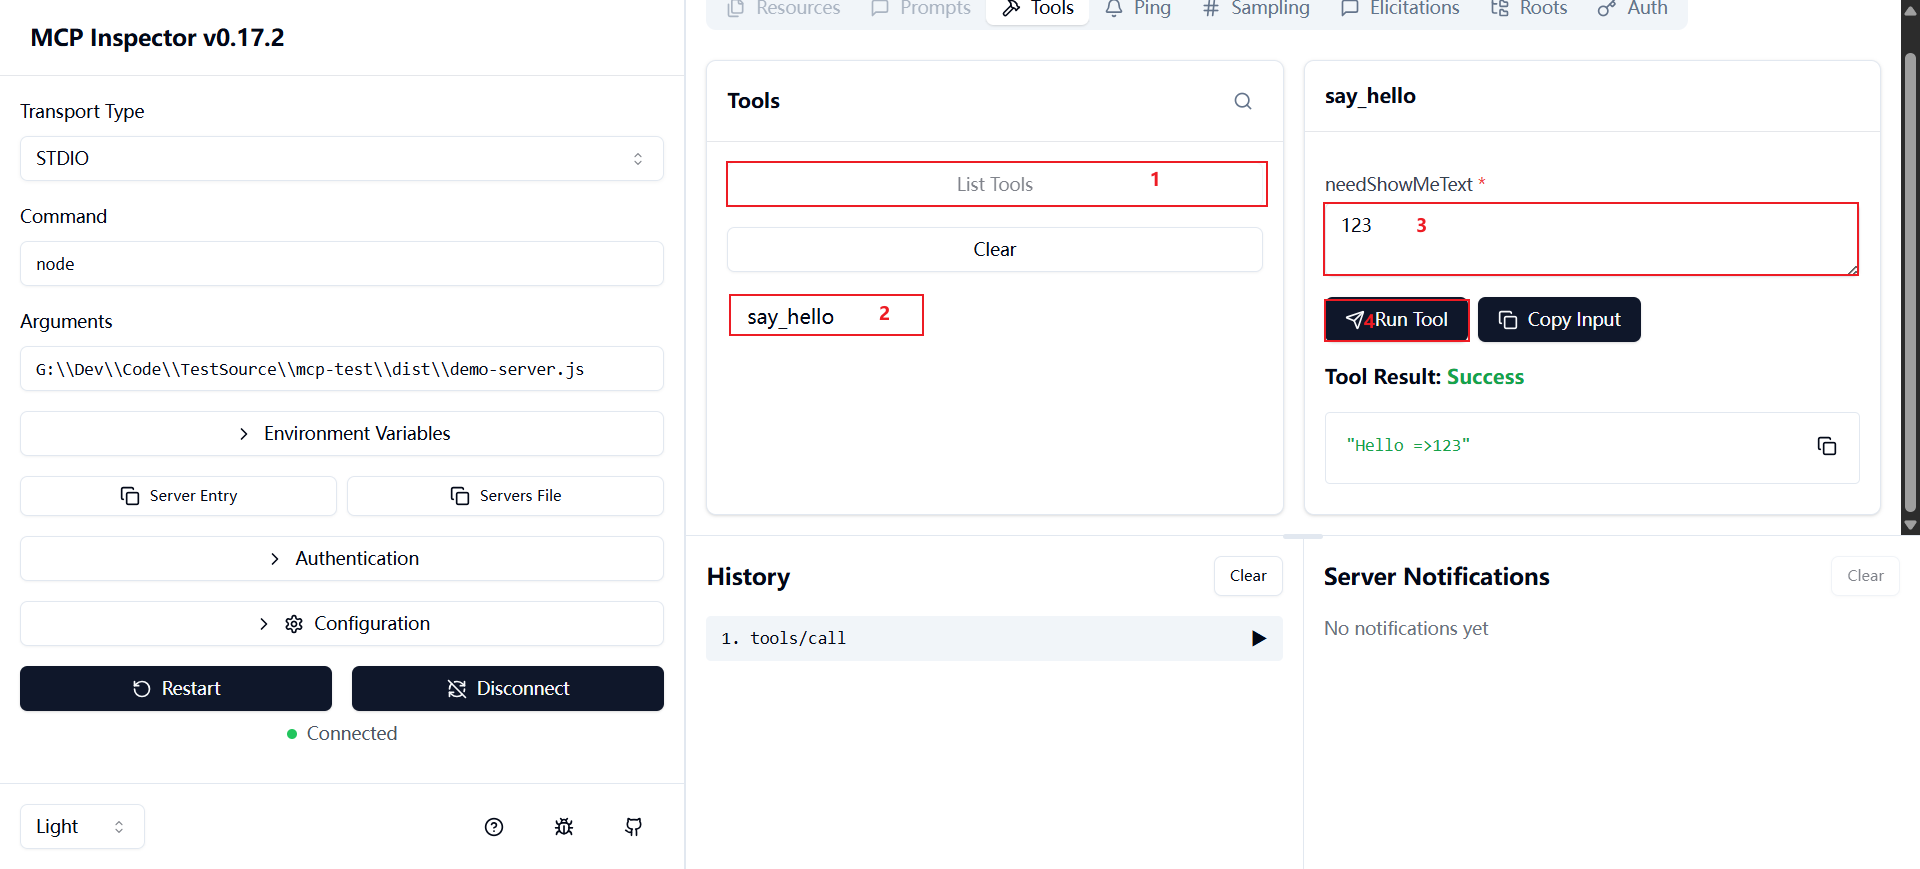Run the say_hello tool
1920x869 pixels.
tap(1396, 320)
